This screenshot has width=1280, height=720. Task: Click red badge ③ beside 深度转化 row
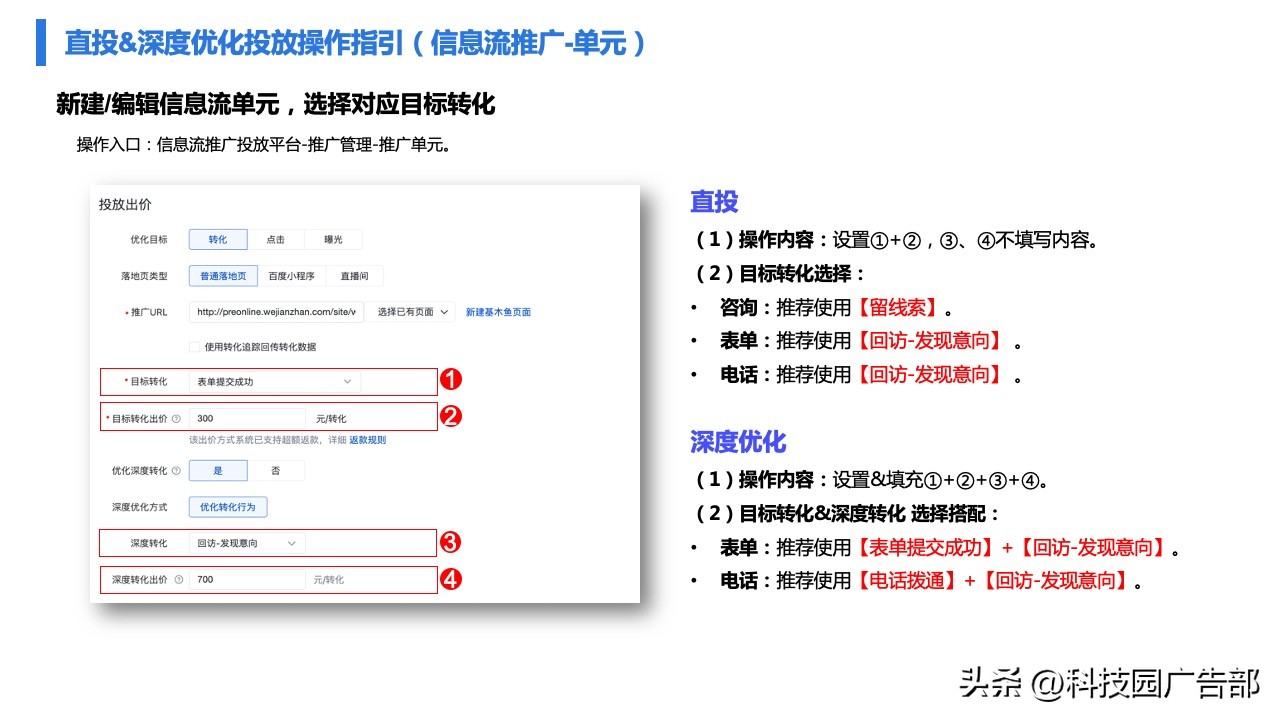[x=450, y=542]
